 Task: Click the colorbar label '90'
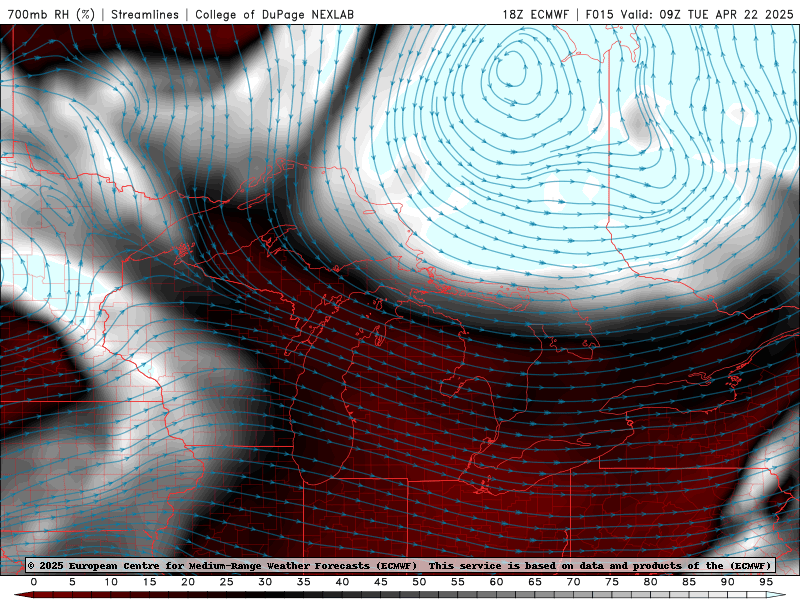pyautogui.click(x=728, y=582)
